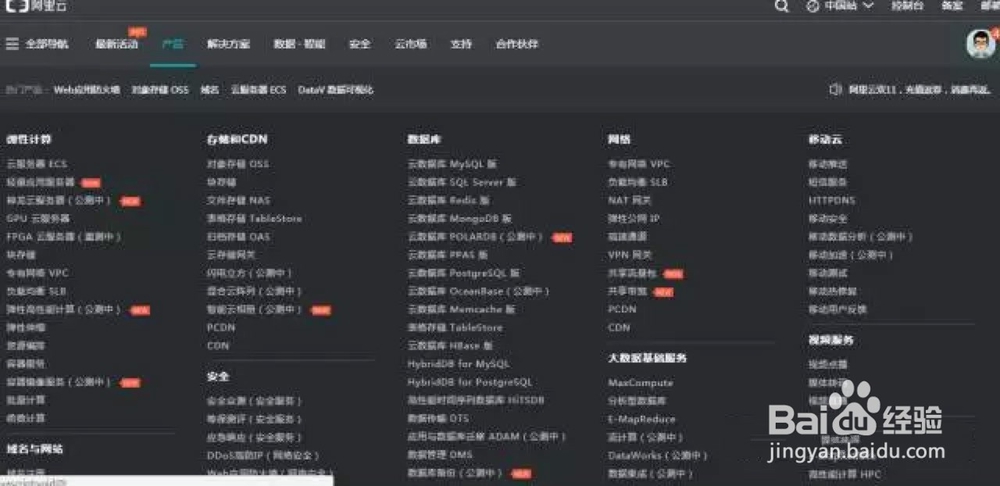This screenshot has width=1000, height=486.
Task: Open the E-MapReduce link
Action: (x=642, y=419)
